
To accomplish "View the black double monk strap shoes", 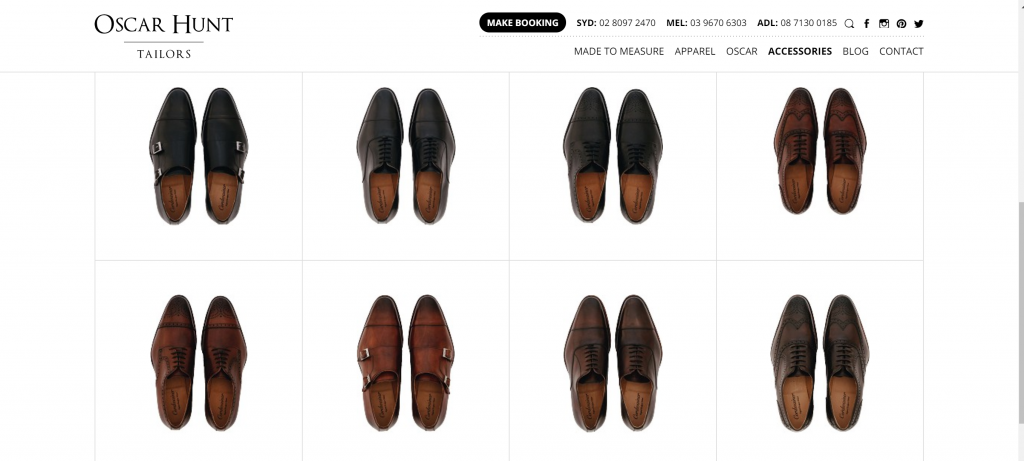I will [x=198, y=155].
